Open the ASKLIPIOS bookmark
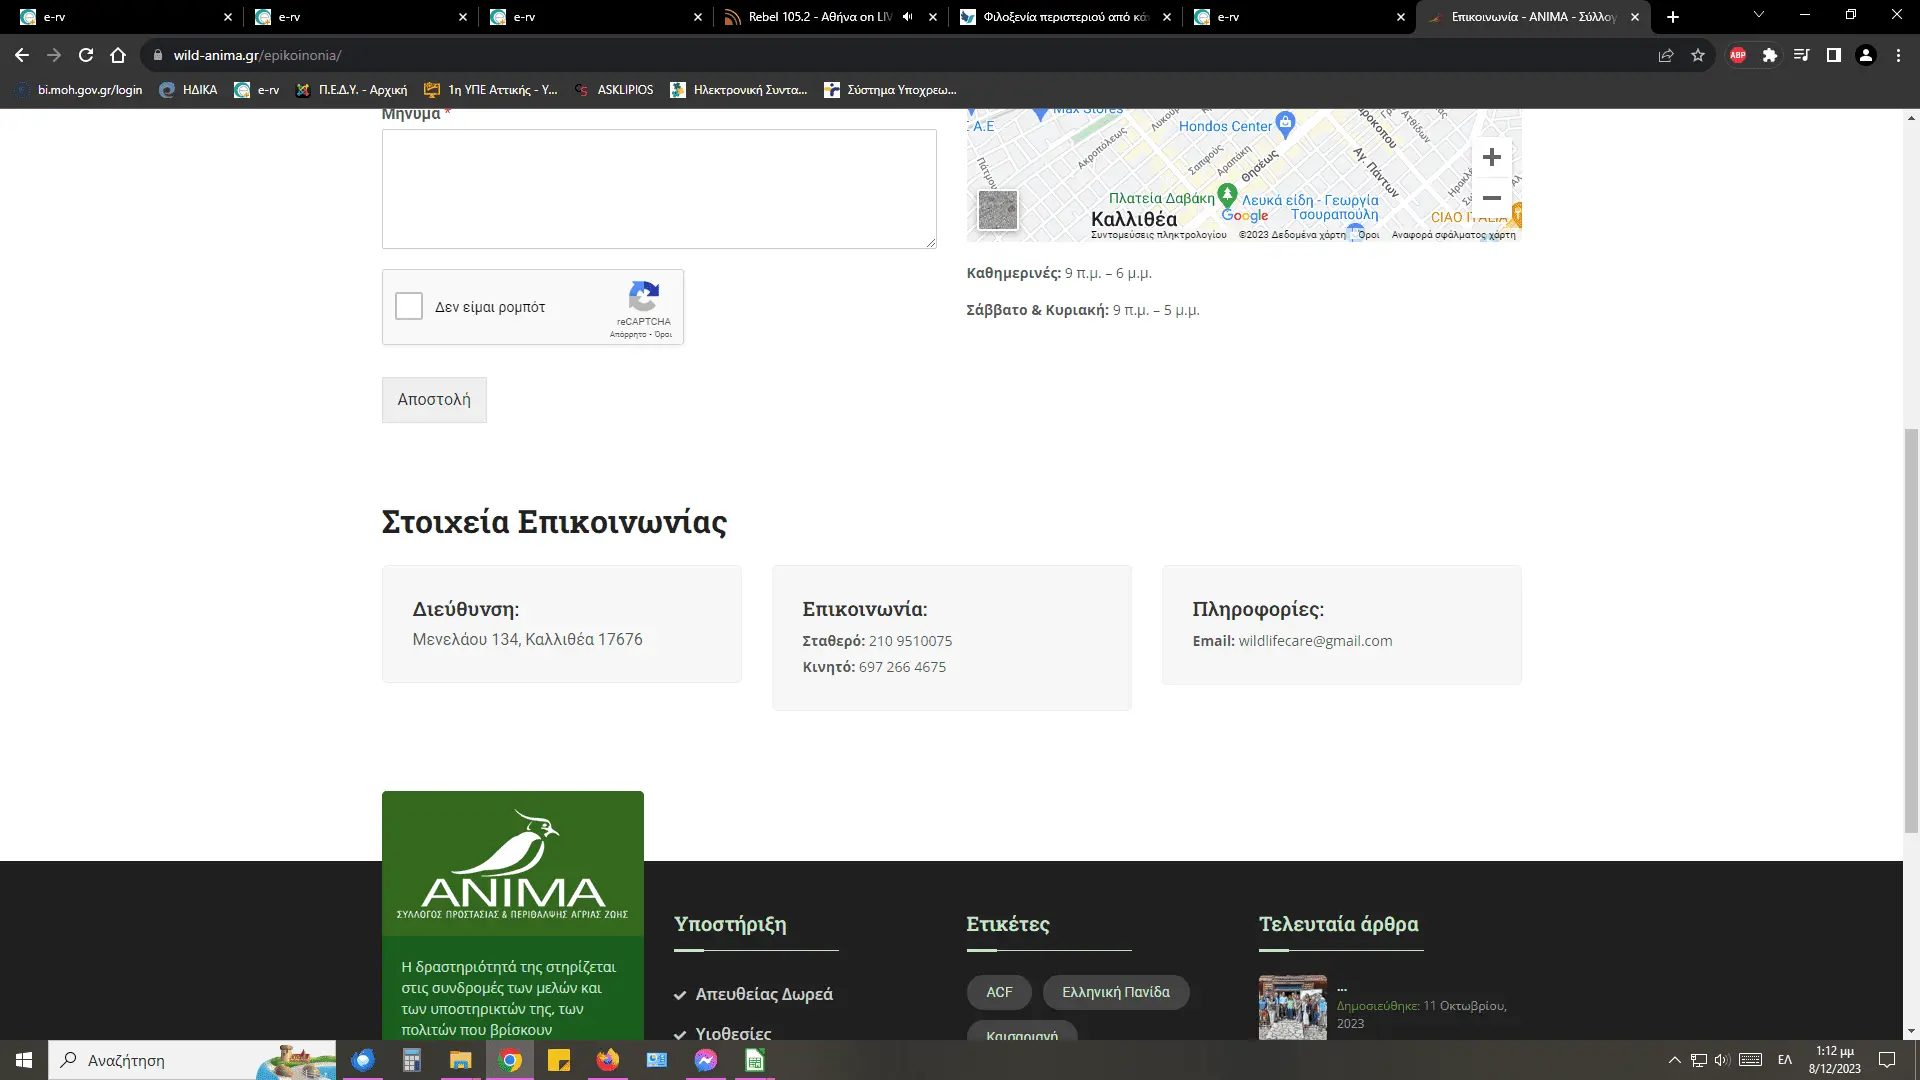Image resolution: width=1920 pixels, height=1080 pixels. [614, 90]
